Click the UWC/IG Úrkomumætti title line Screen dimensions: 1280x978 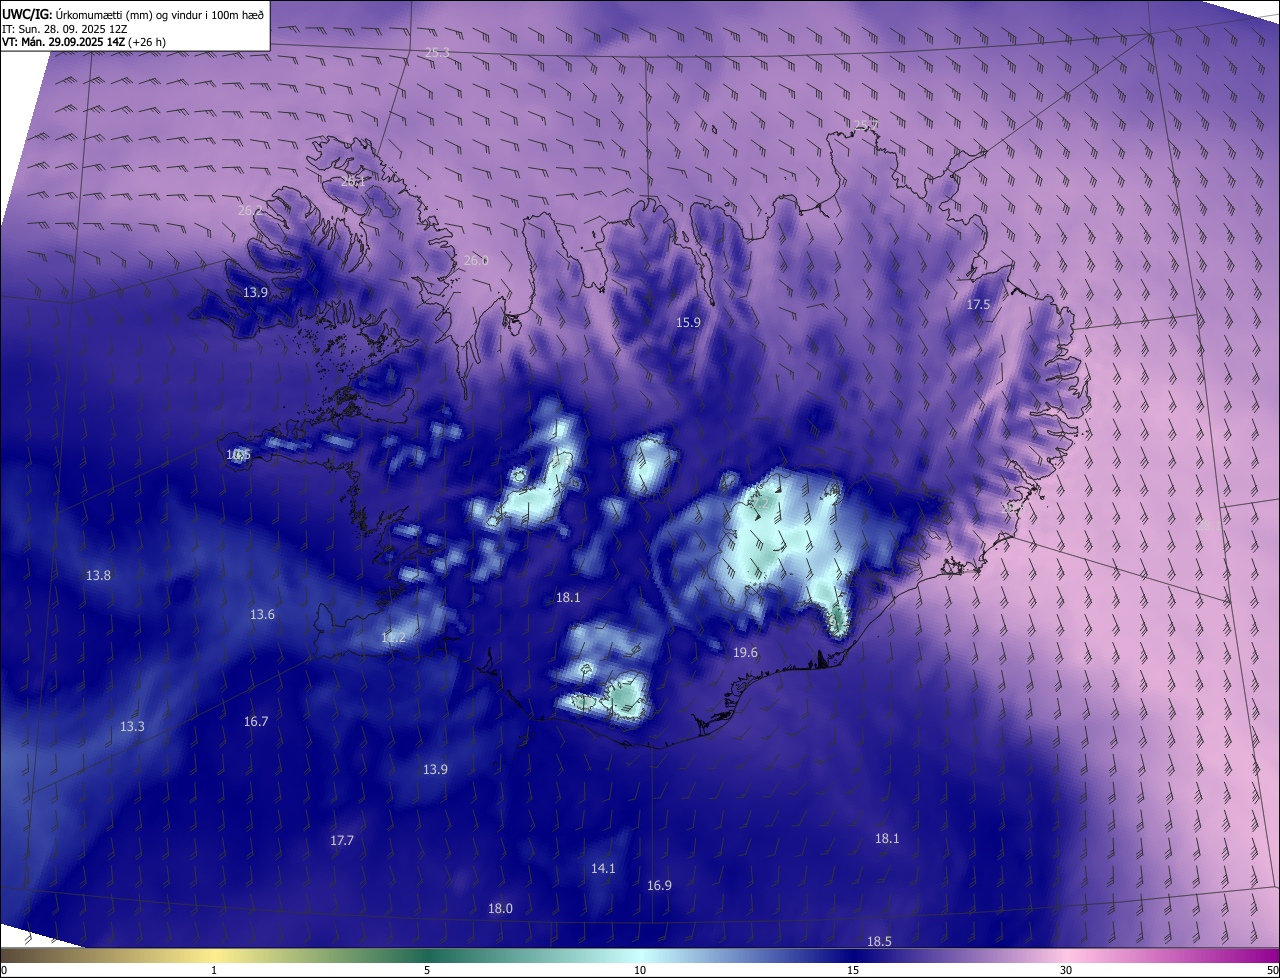133,13
